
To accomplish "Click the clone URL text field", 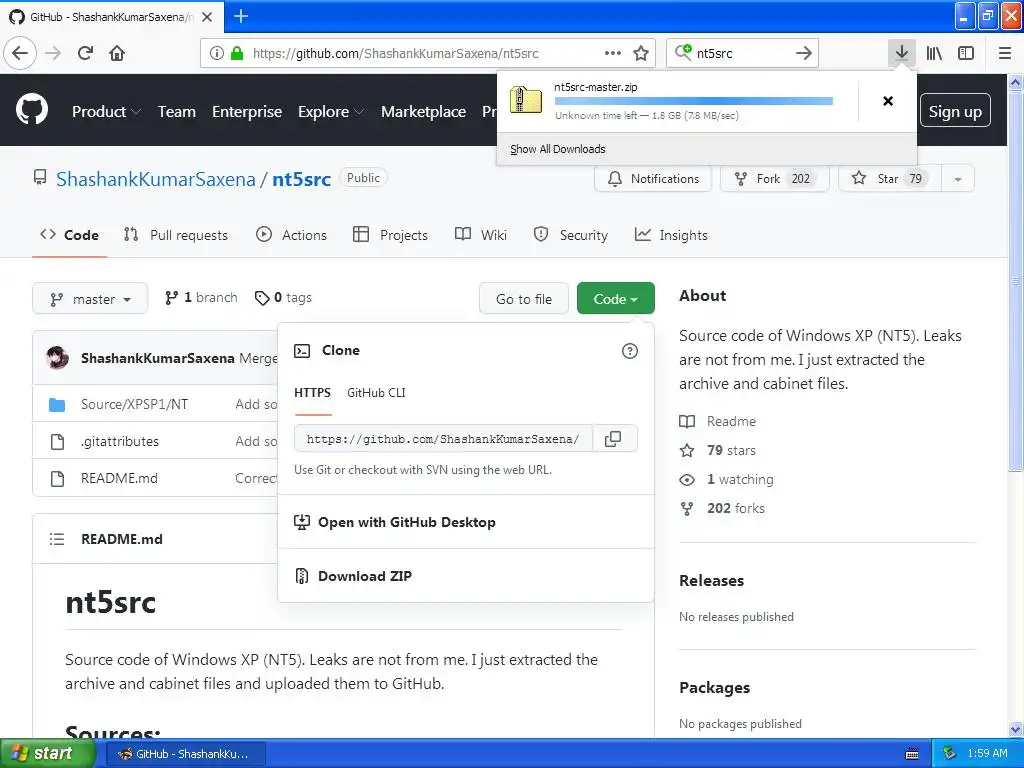I will pyautogui.click(x=443, y=439).
